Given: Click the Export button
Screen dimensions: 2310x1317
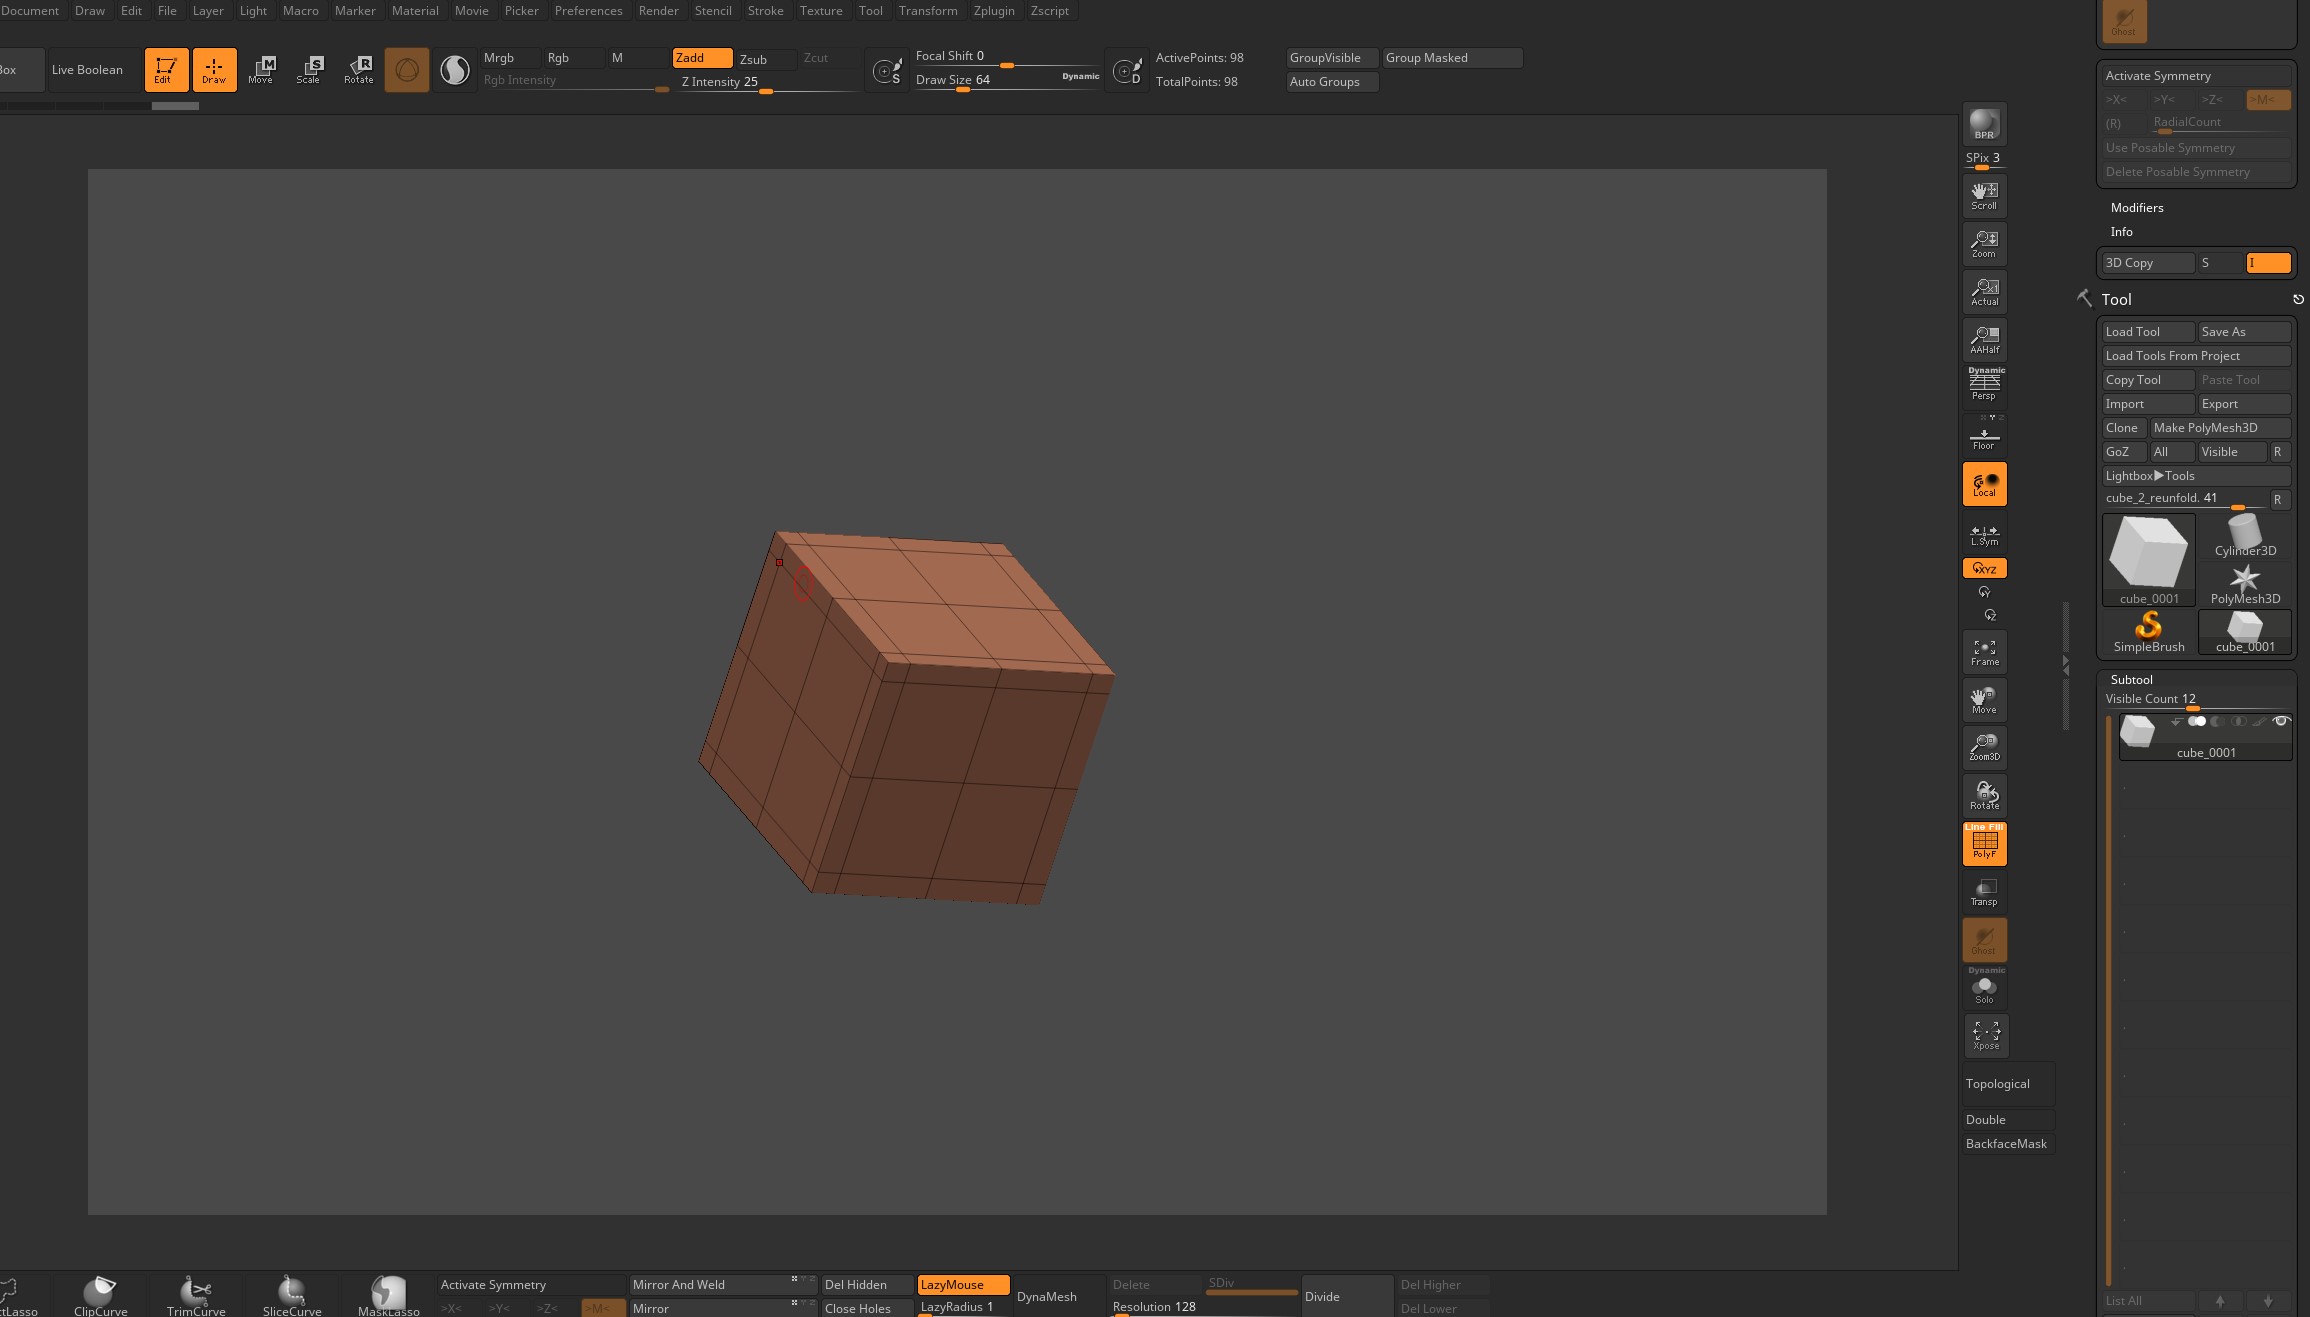Looking at the screenshot, I should tap(2244, 404).
